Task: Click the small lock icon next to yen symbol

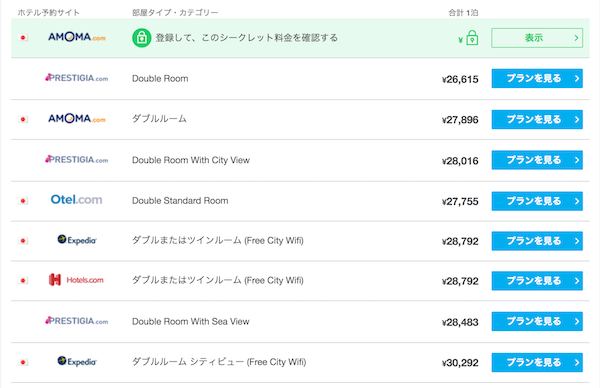Action: pyautogui.click(x=472, y=38)
